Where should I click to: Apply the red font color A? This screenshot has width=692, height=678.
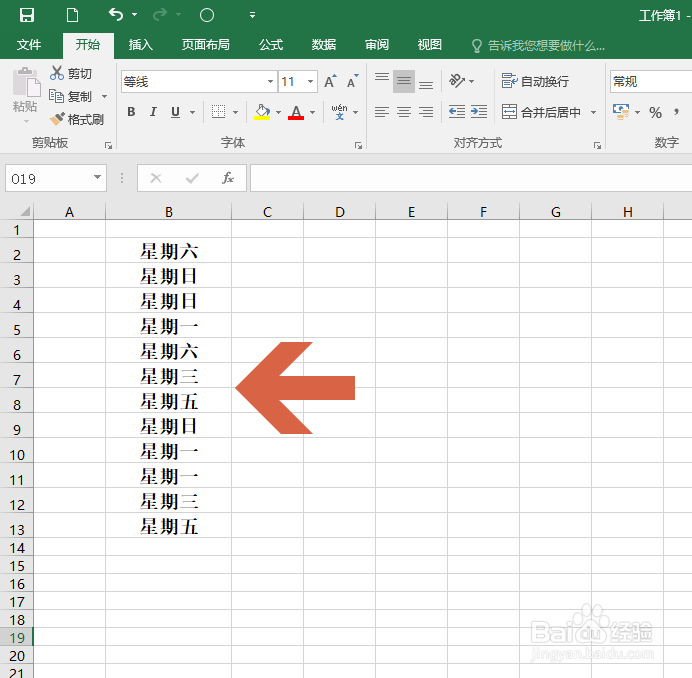point(296,112)
